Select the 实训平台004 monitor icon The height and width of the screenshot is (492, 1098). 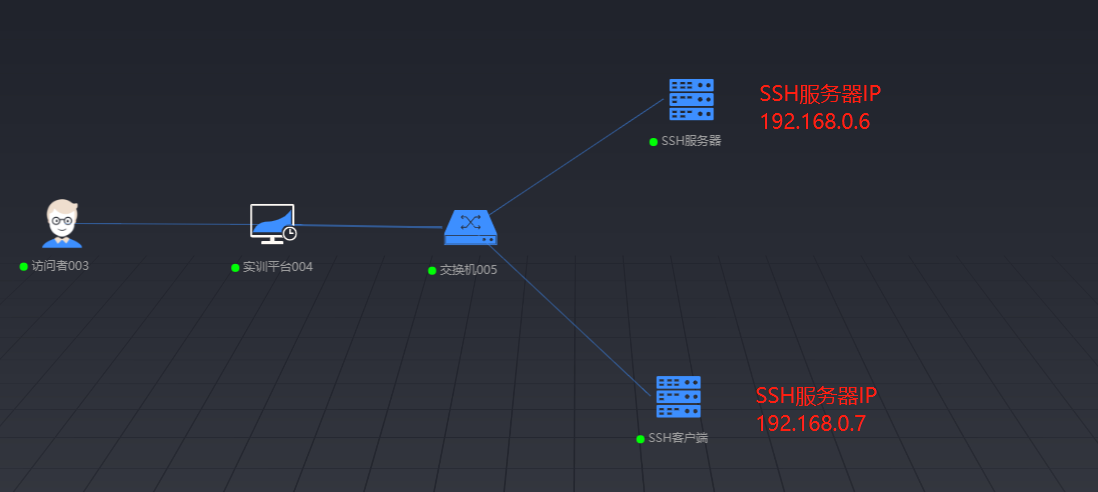(272, 223)
